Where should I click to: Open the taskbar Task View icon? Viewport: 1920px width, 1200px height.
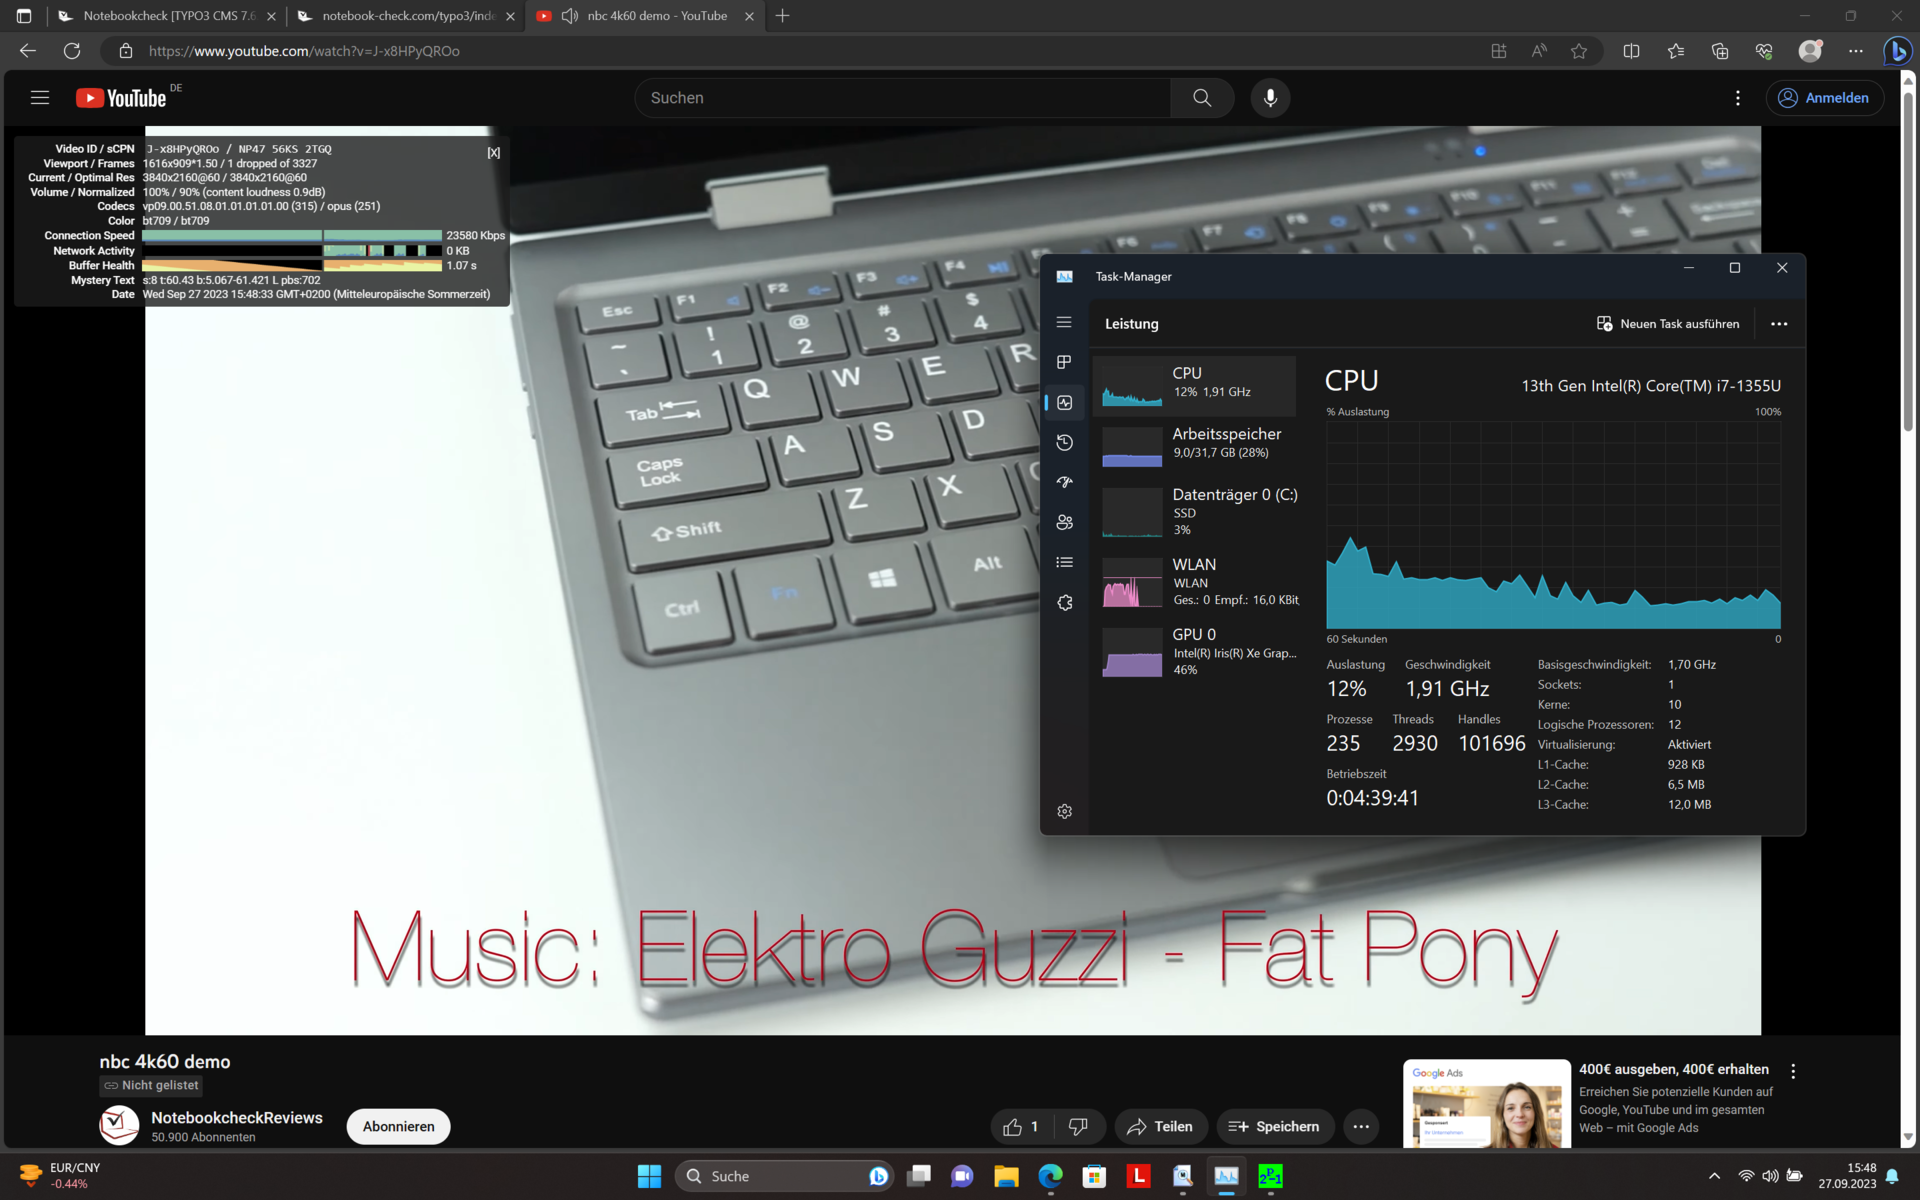pyautogui.click(x=918, y=1176)
